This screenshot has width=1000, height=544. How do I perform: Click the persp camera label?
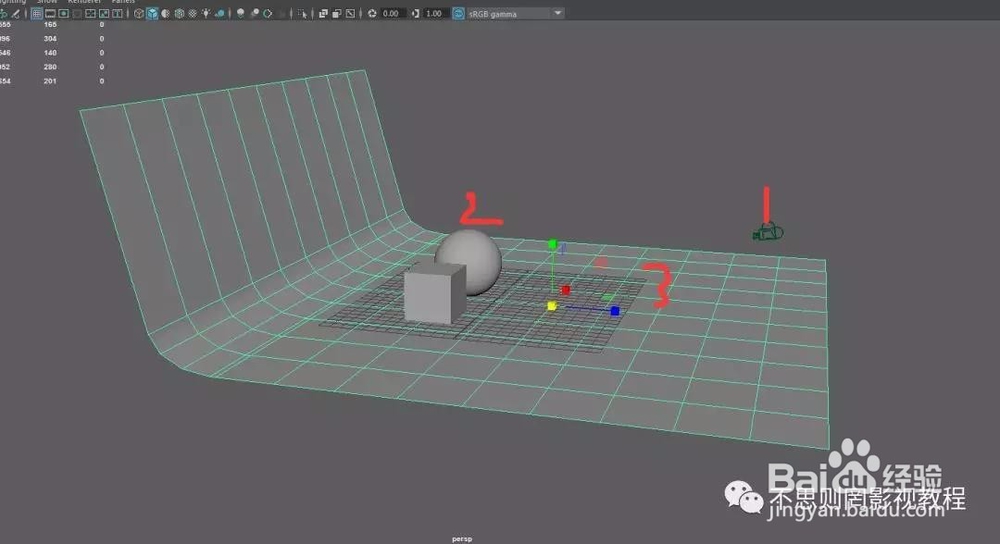pyautogui.click(x=462, y=539)
